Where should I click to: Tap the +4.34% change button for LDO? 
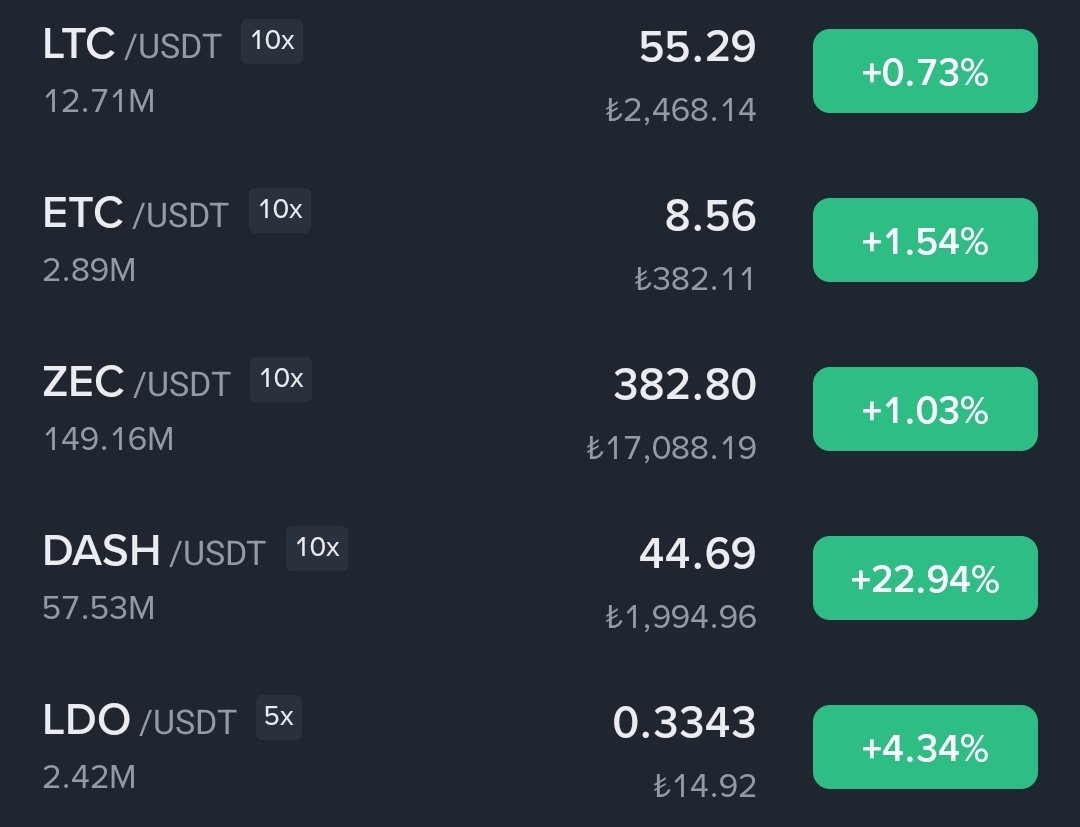924,748
